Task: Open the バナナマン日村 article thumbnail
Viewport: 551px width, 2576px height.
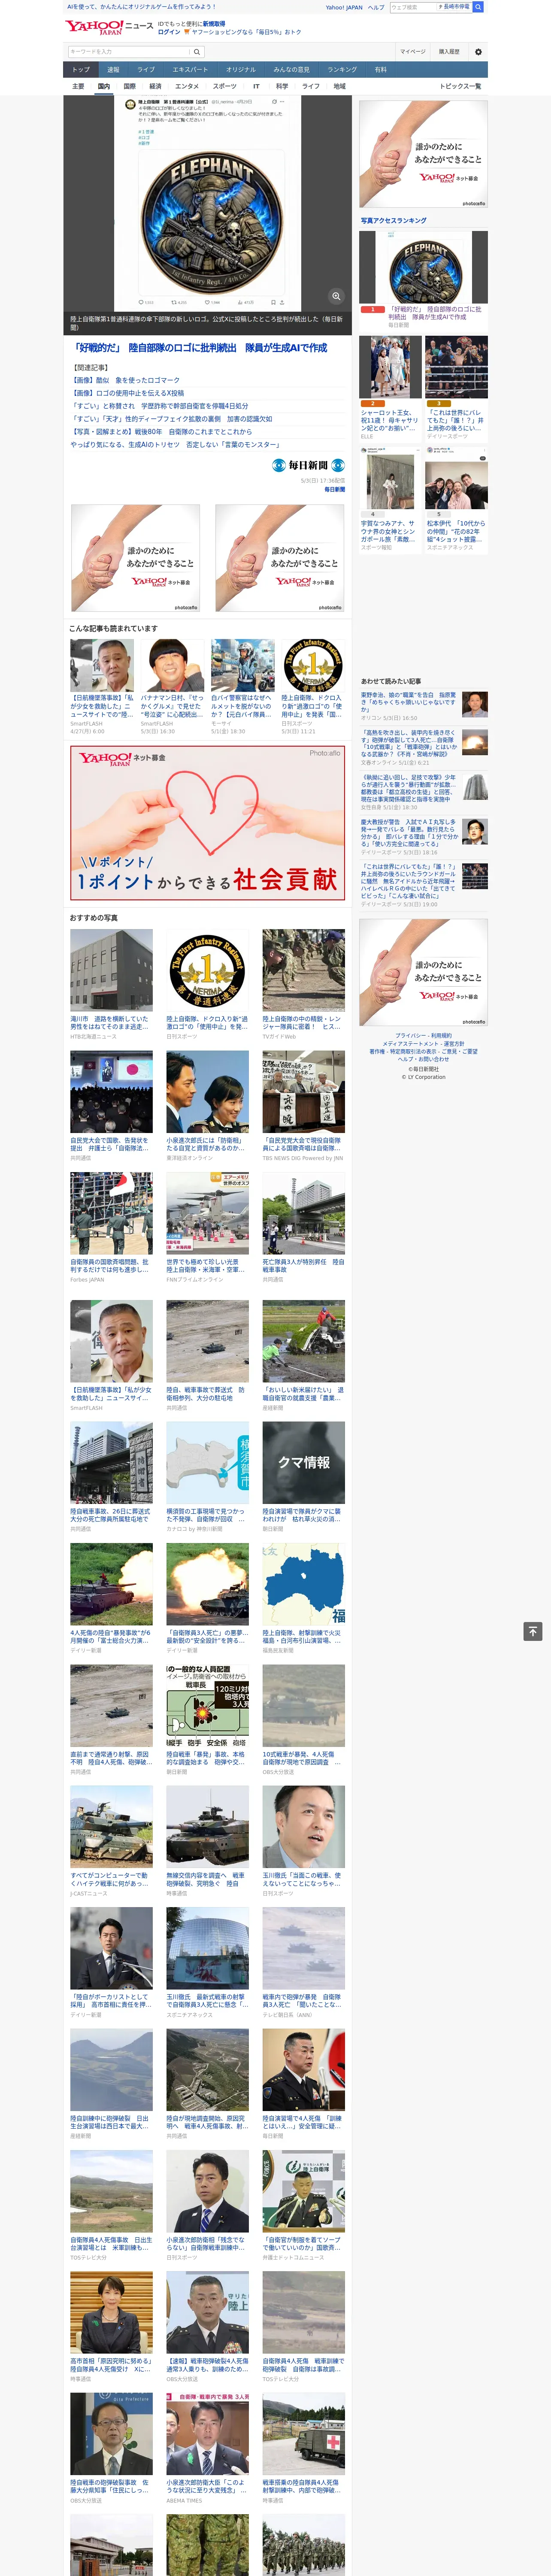Action: [x=172, y=666]
